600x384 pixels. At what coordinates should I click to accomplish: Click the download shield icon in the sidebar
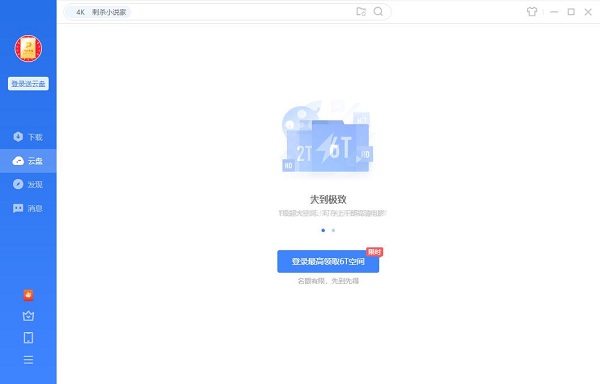(18, 137)
